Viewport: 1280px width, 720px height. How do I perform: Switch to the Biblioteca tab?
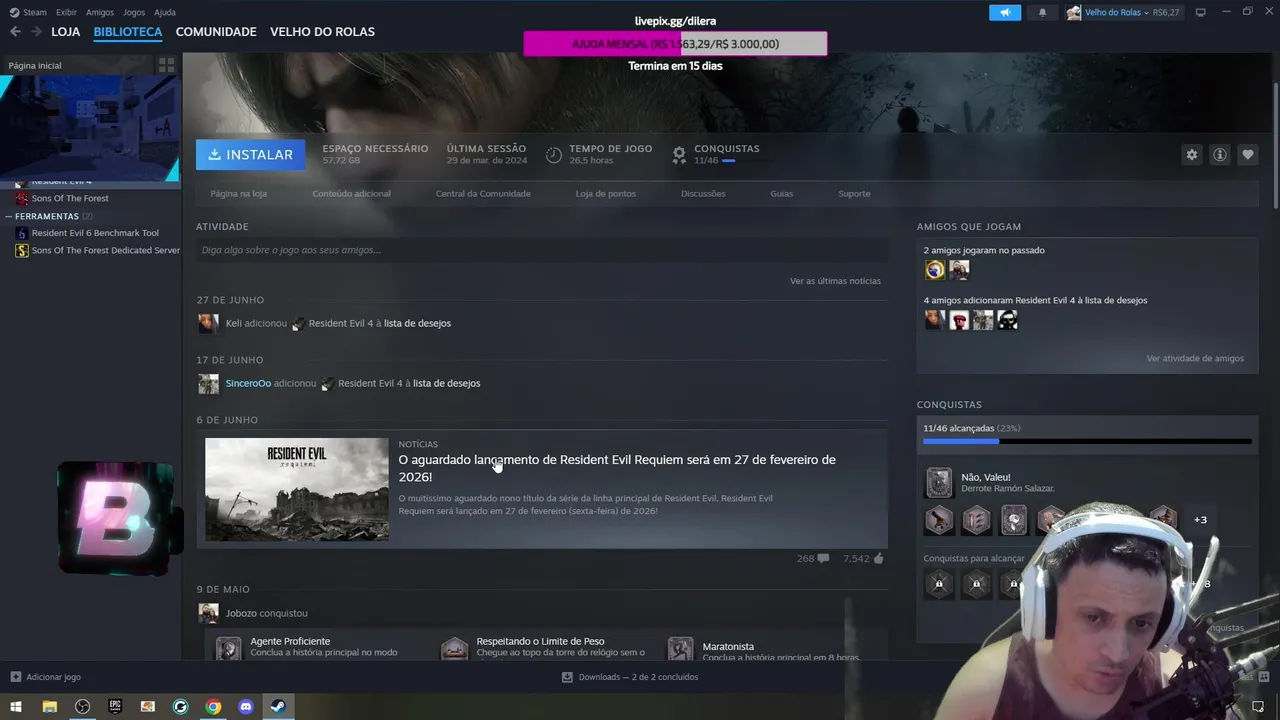[x=128, y=32]
